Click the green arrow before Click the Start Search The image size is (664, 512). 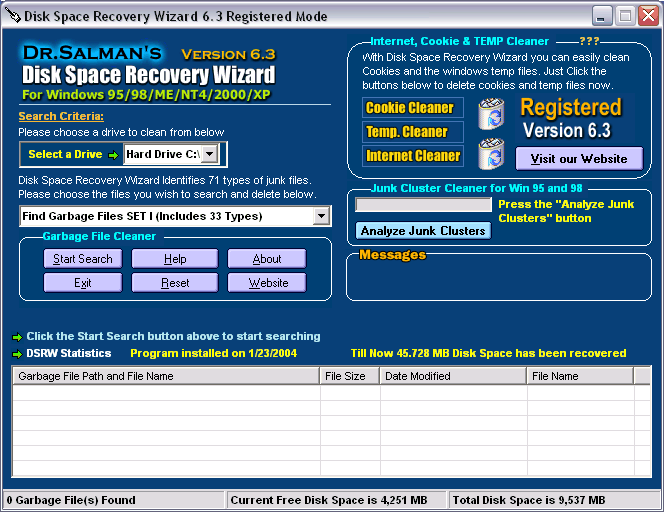(x=17, y=337)
